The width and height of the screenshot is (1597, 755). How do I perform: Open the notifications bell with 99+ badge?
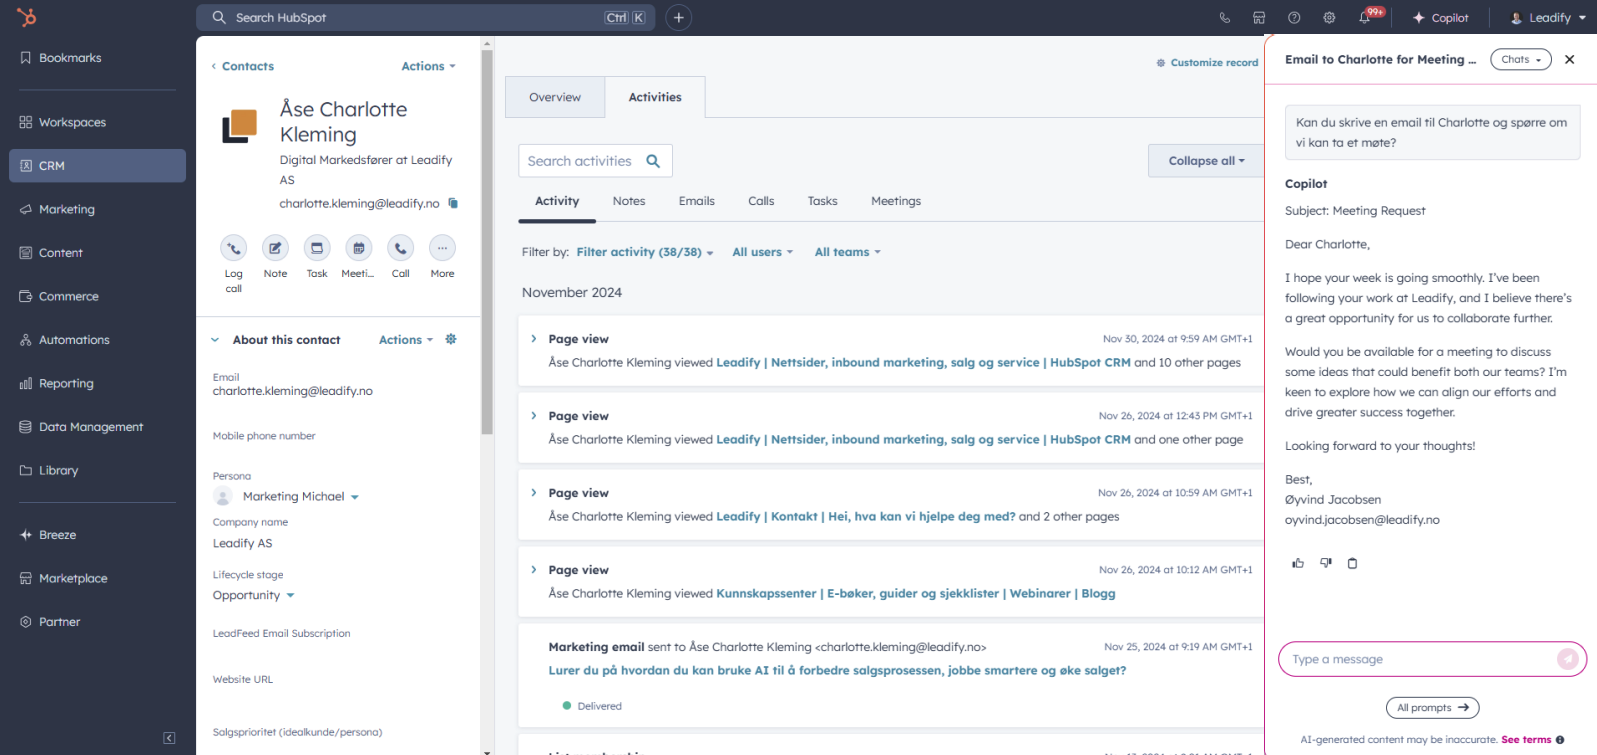[1366, 17]
